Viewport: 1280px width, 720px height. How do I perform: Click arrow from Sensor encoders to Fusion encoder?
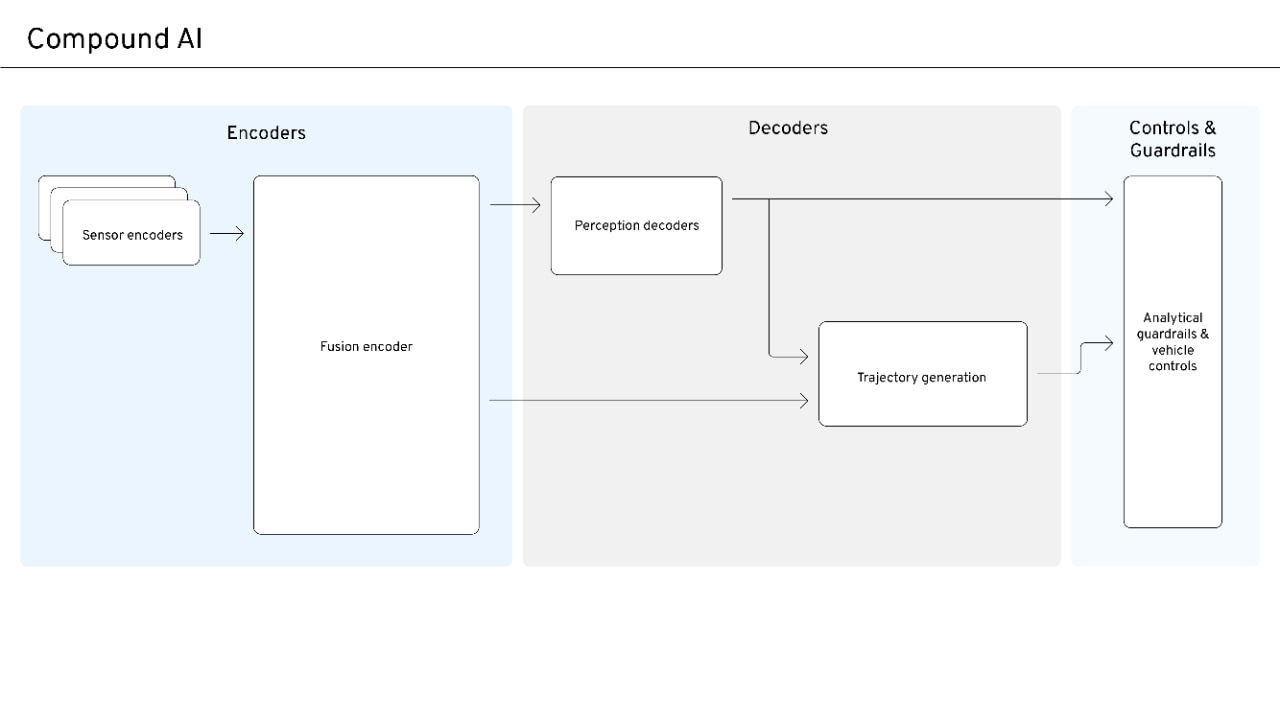click(227, 234)
